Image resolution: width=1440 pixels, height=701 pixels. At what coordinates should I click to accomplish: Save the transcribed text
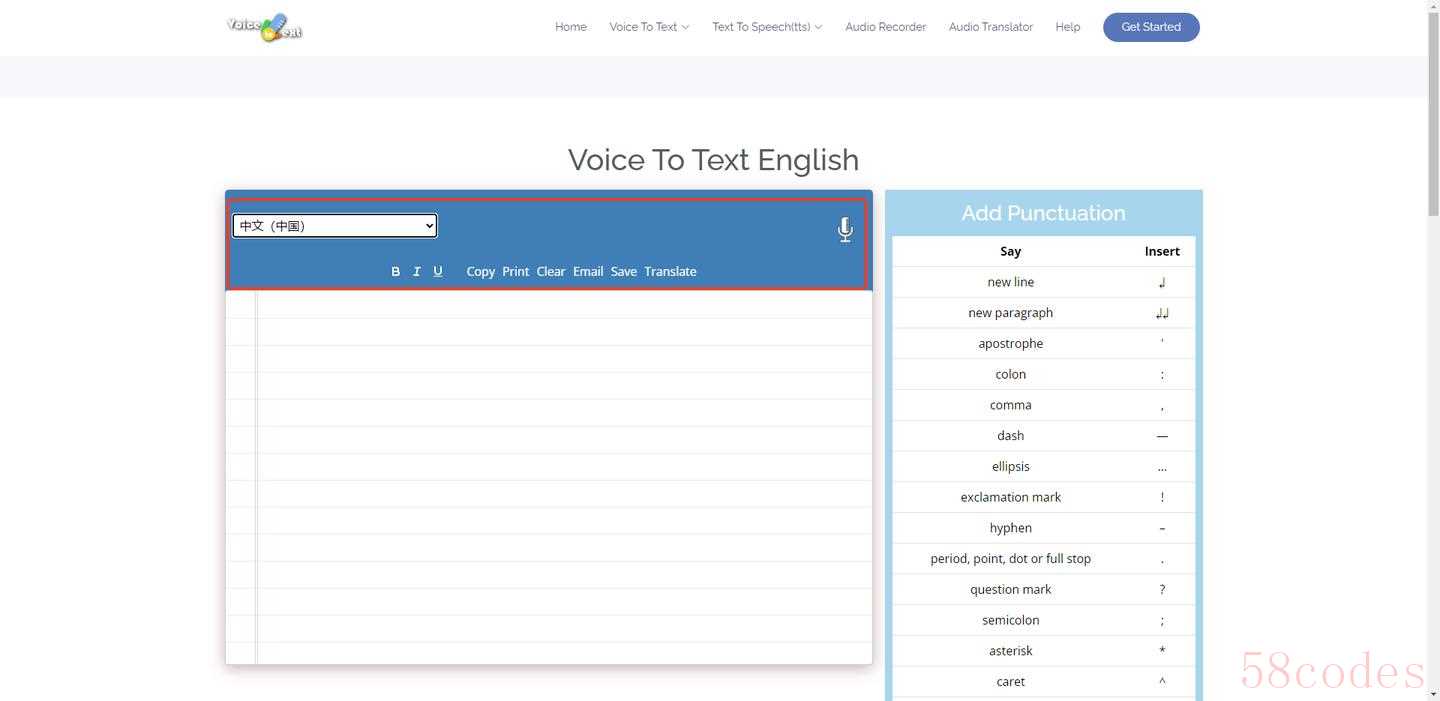(624, 271)
